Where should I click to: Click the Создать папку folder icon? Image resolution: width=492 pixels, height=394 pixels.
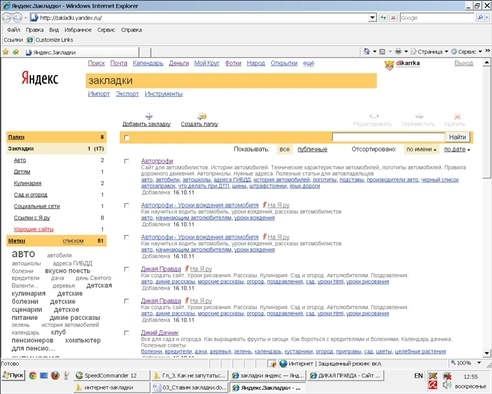(202, 116)
